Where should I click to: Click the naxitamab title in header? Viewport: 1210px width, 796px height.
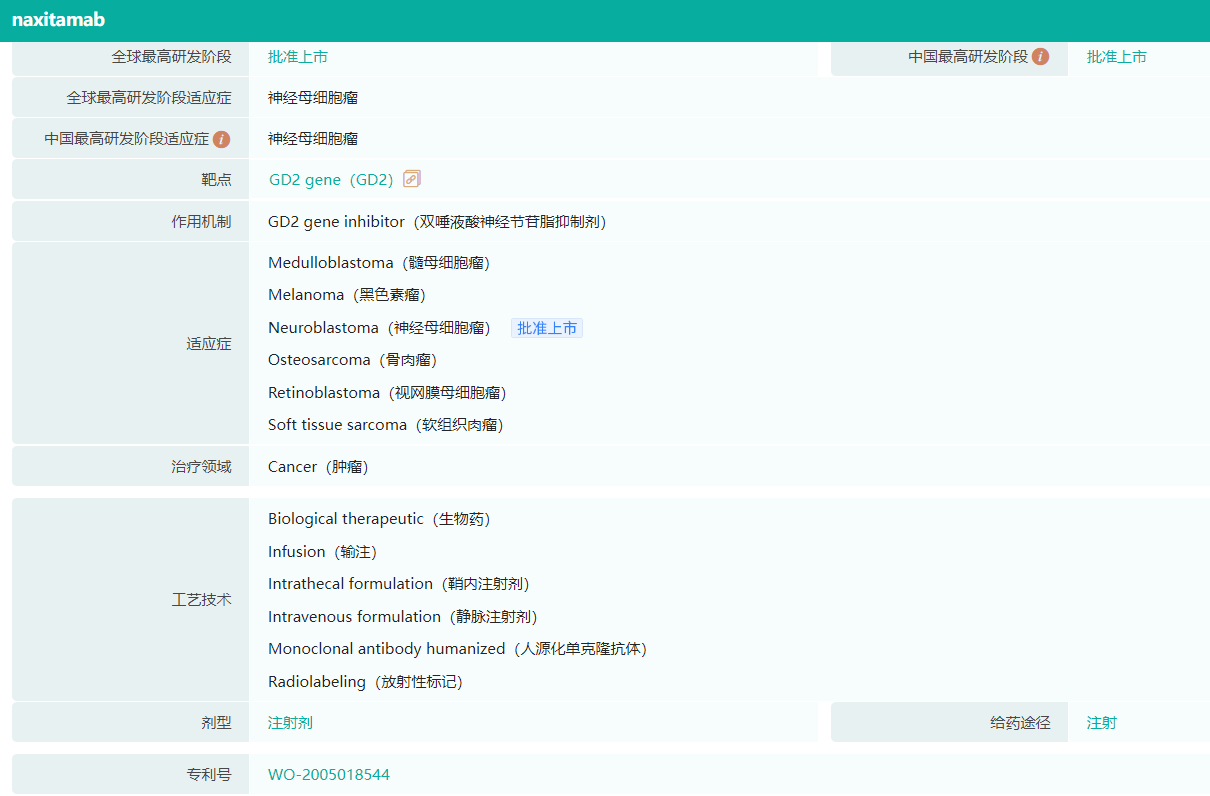pos(58,20)
